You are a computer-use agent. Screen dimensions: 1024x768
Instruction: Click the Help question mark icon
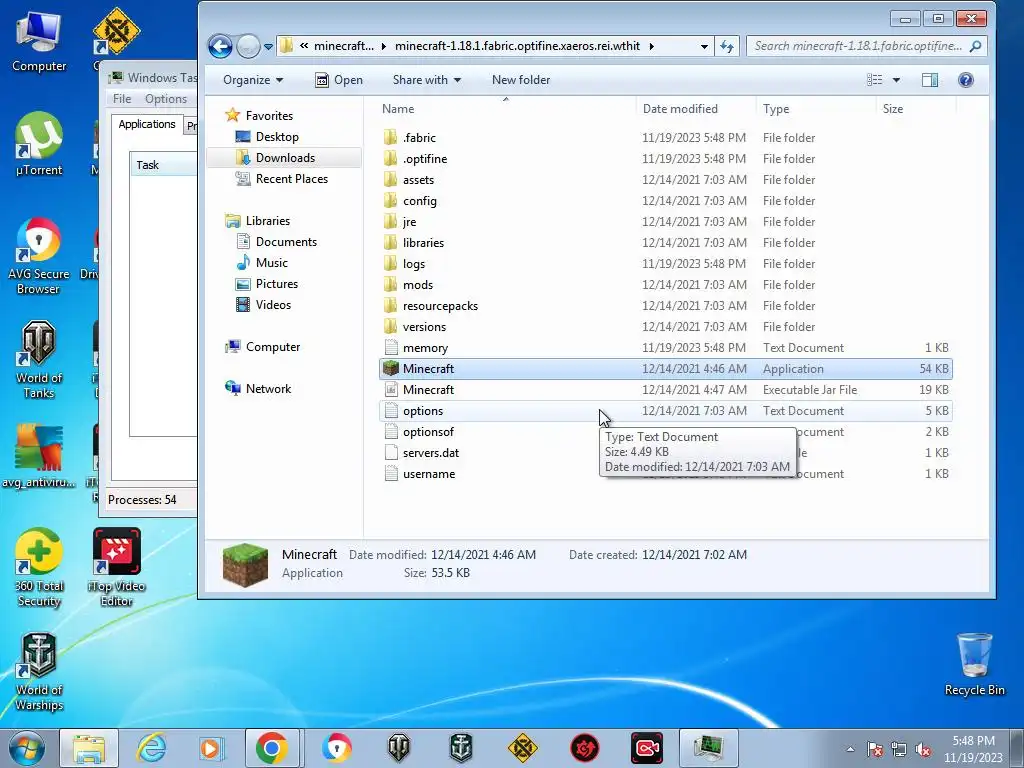pyautogui.click(x=965, y=80)
